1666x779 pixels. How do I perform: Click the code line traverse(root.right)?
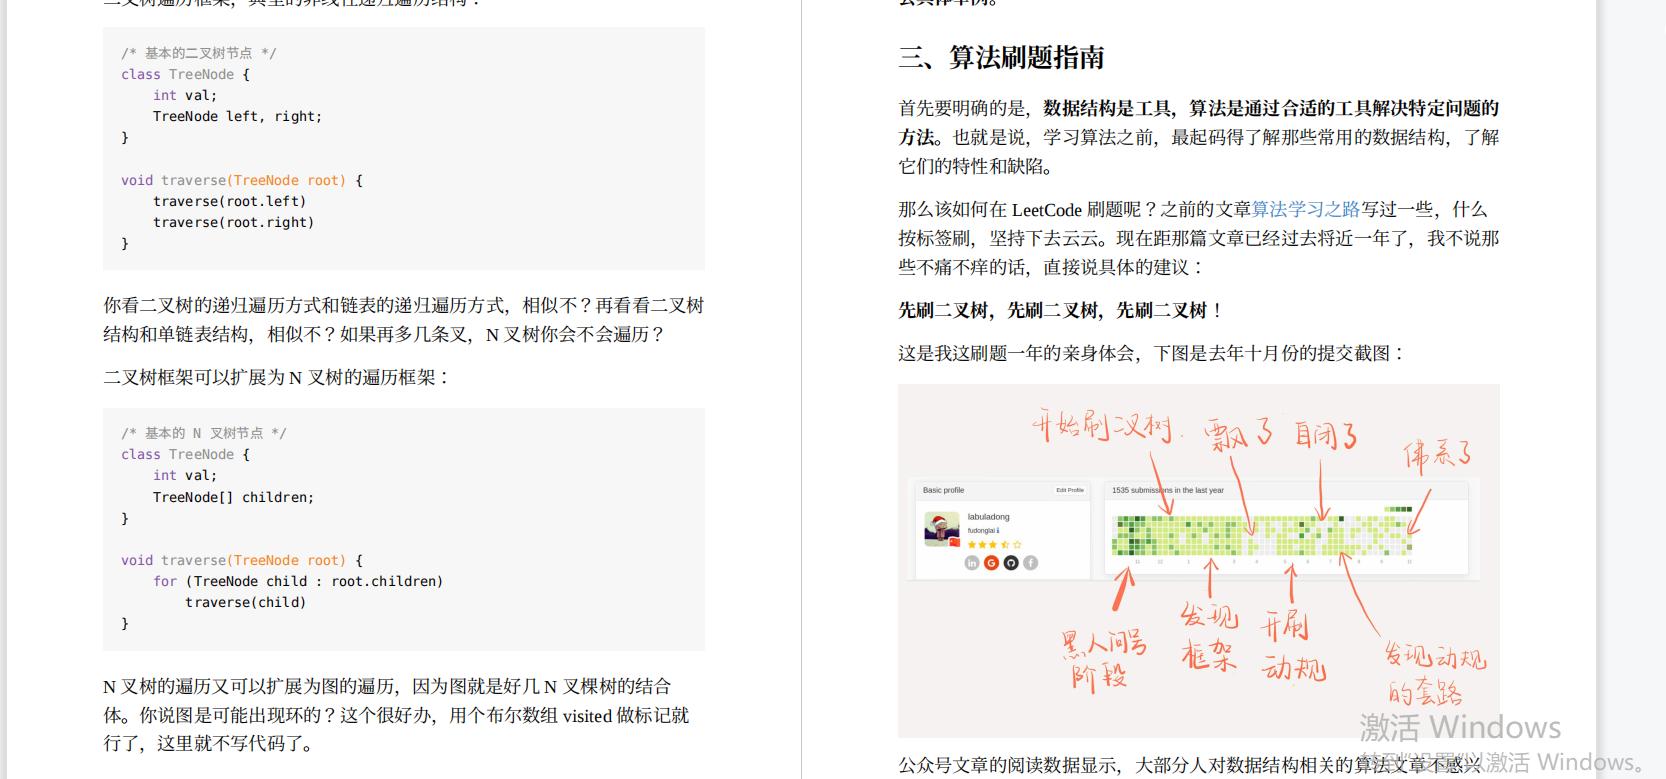pos(233,222)
